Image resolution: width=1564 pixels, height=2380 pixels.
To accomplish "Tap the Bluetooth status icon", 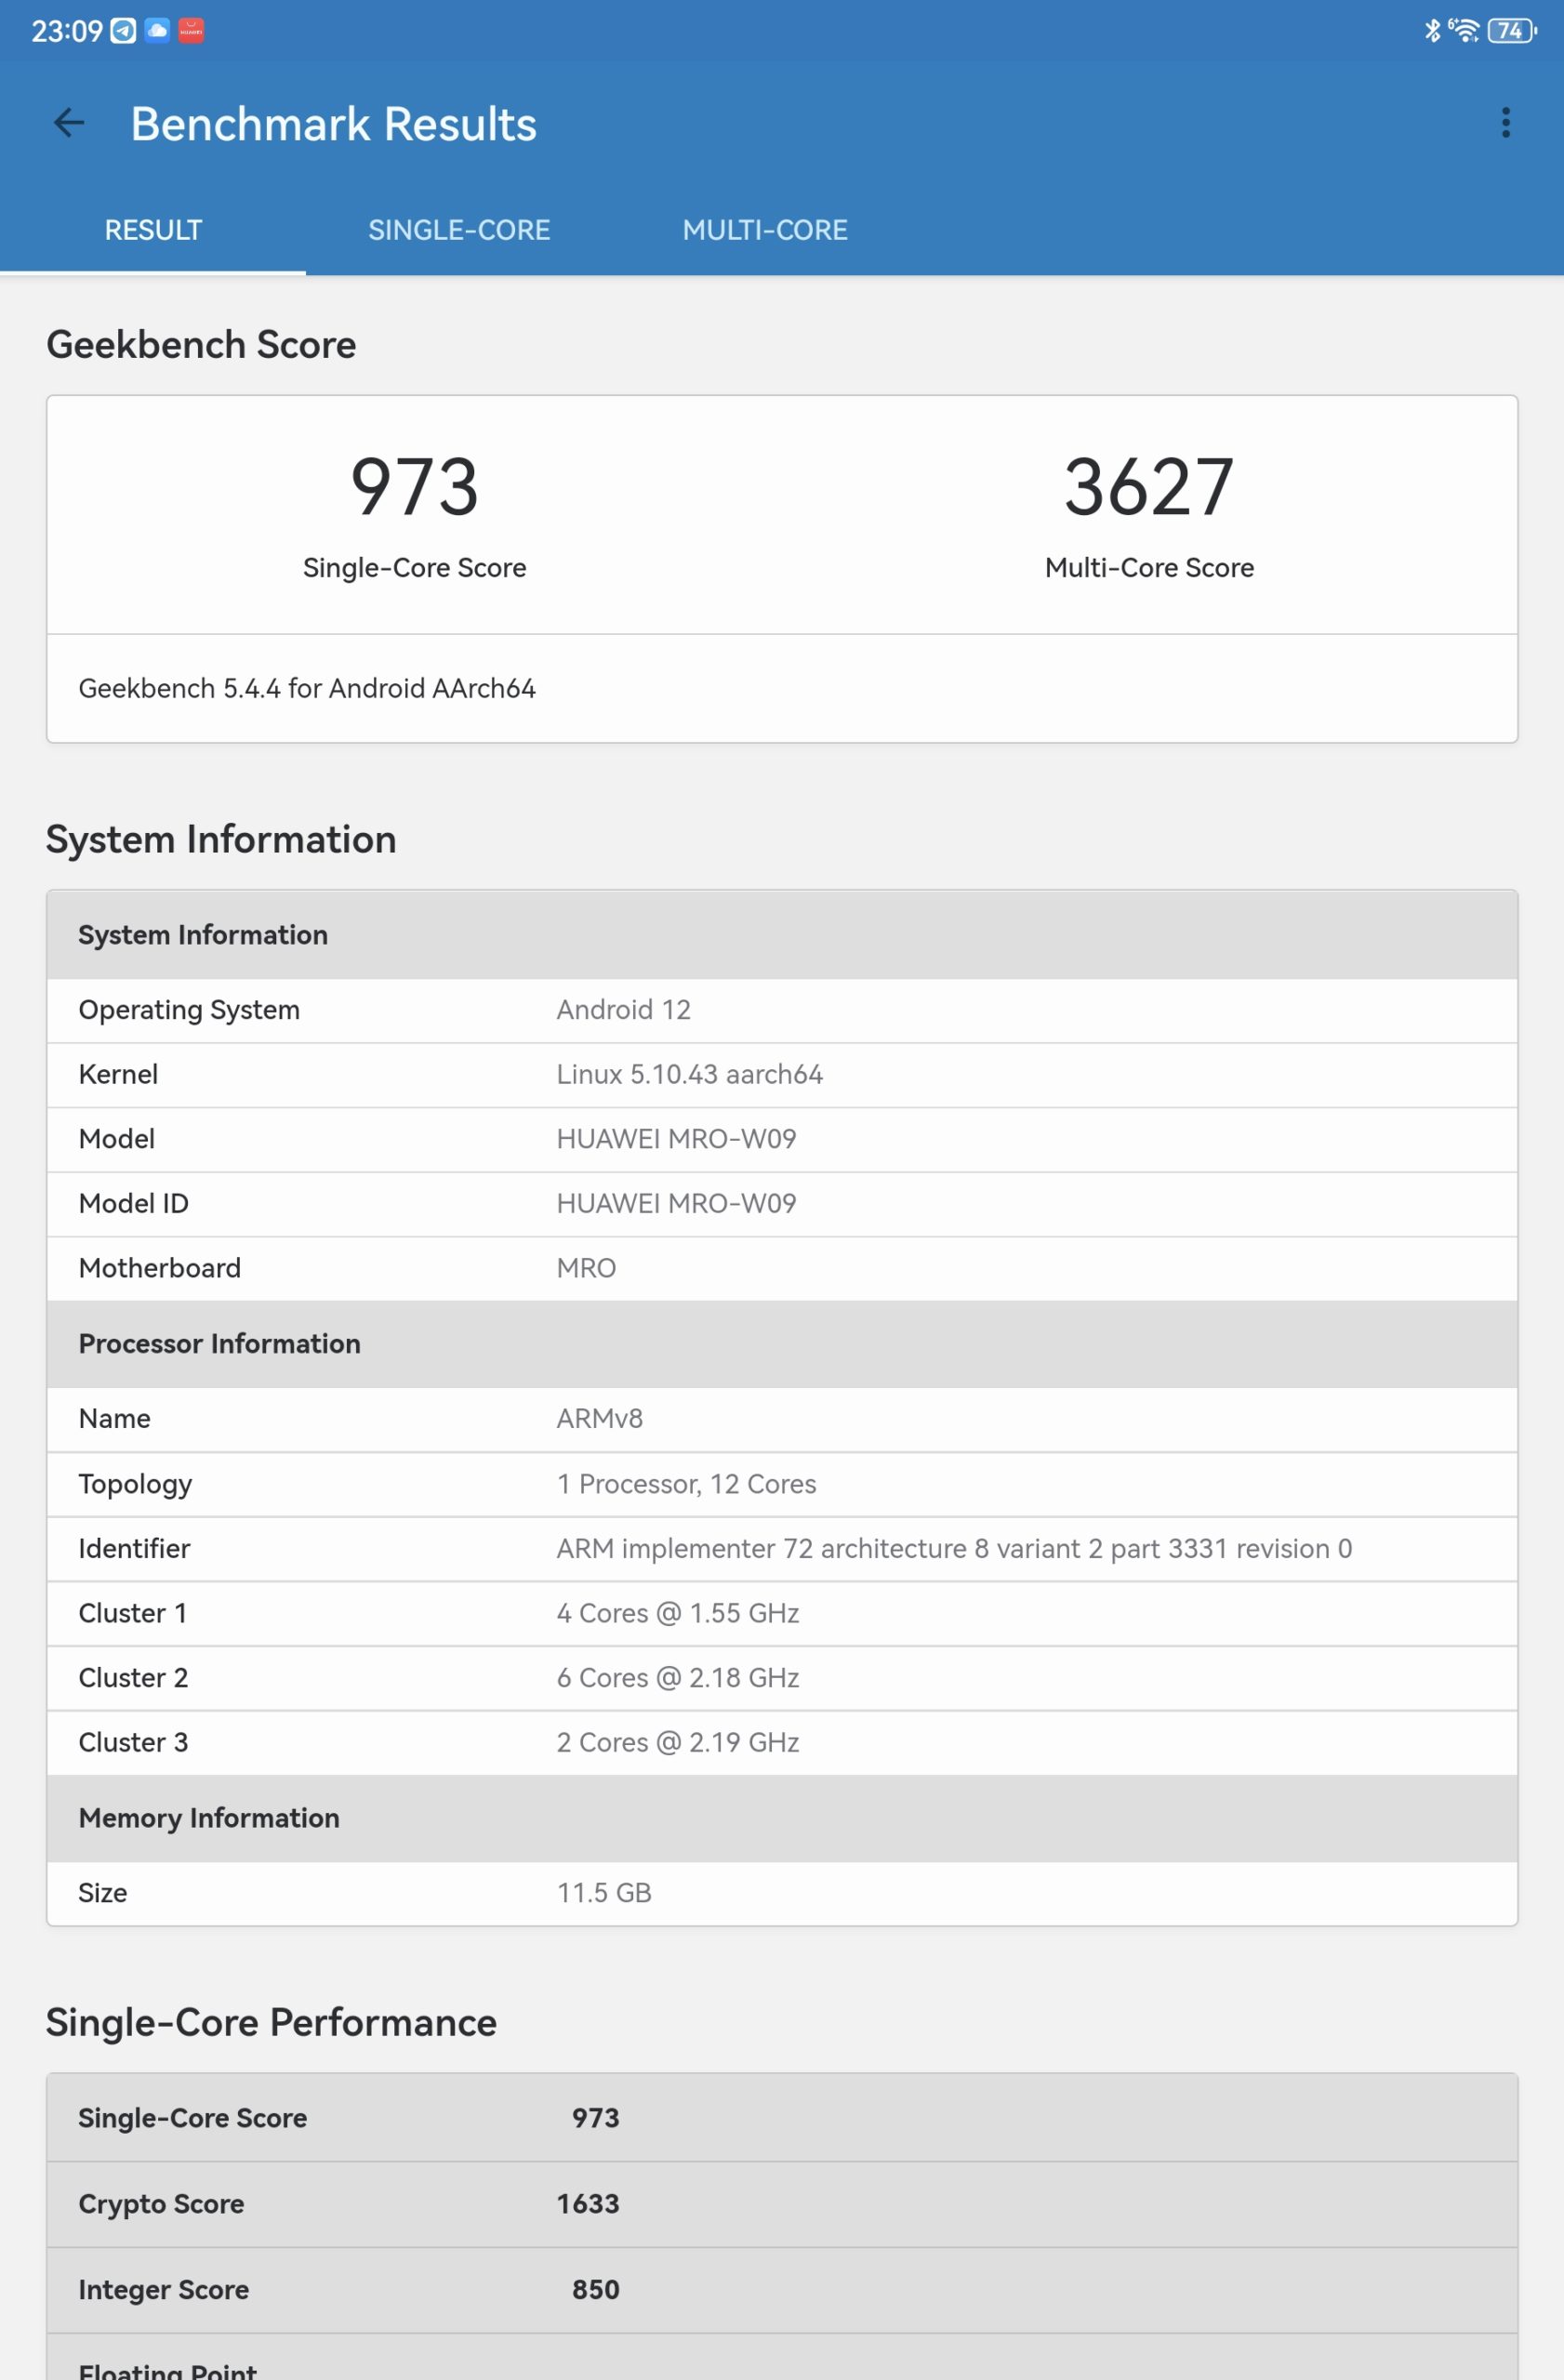I will click(x=1432, y=31).
